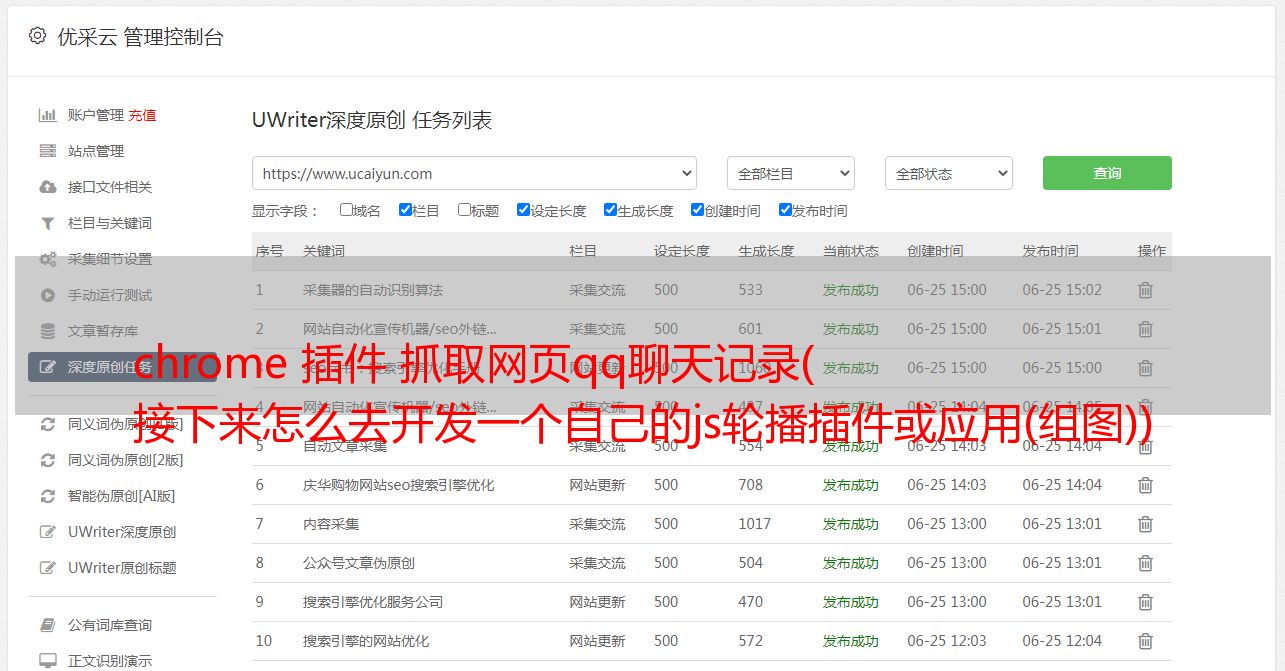Click the server icon for 站点管理
The image size is (1285, 671).
[x=47, y=151]
